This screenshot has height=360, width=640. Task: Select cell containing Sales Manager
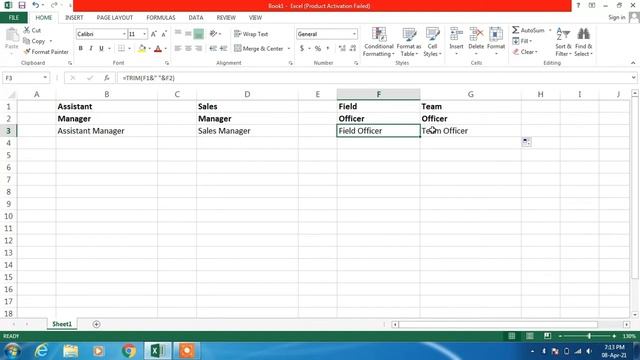click(x=247, y=131)
